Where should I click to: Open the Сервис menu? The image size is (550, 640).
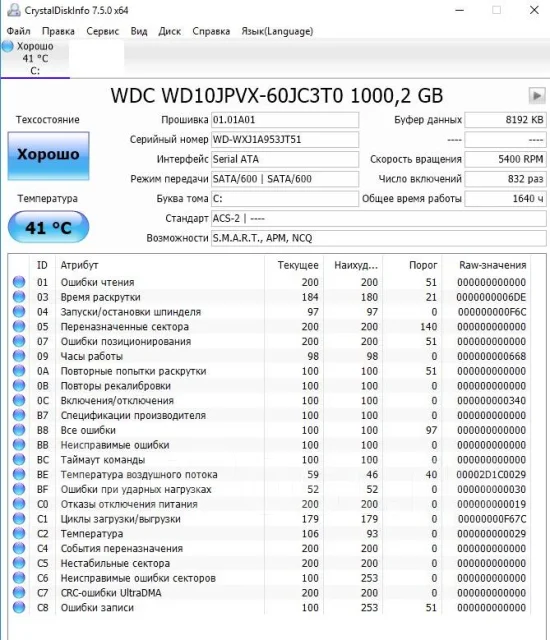click(102, 31)
